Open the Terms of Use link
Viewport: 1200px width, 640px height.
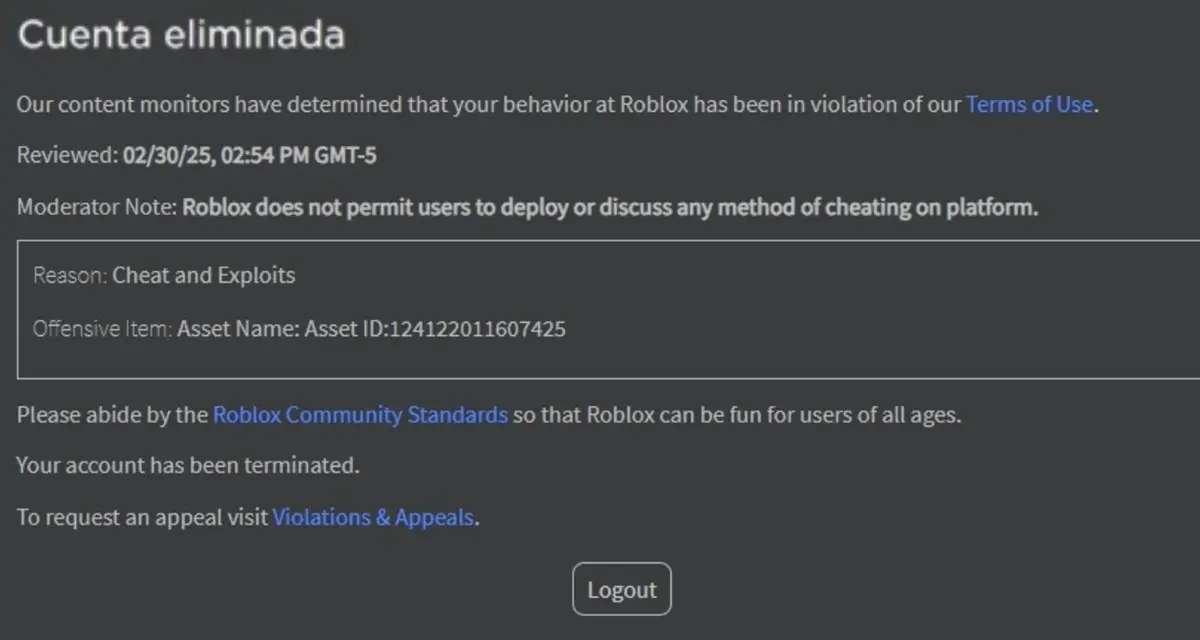(1029, 104)
